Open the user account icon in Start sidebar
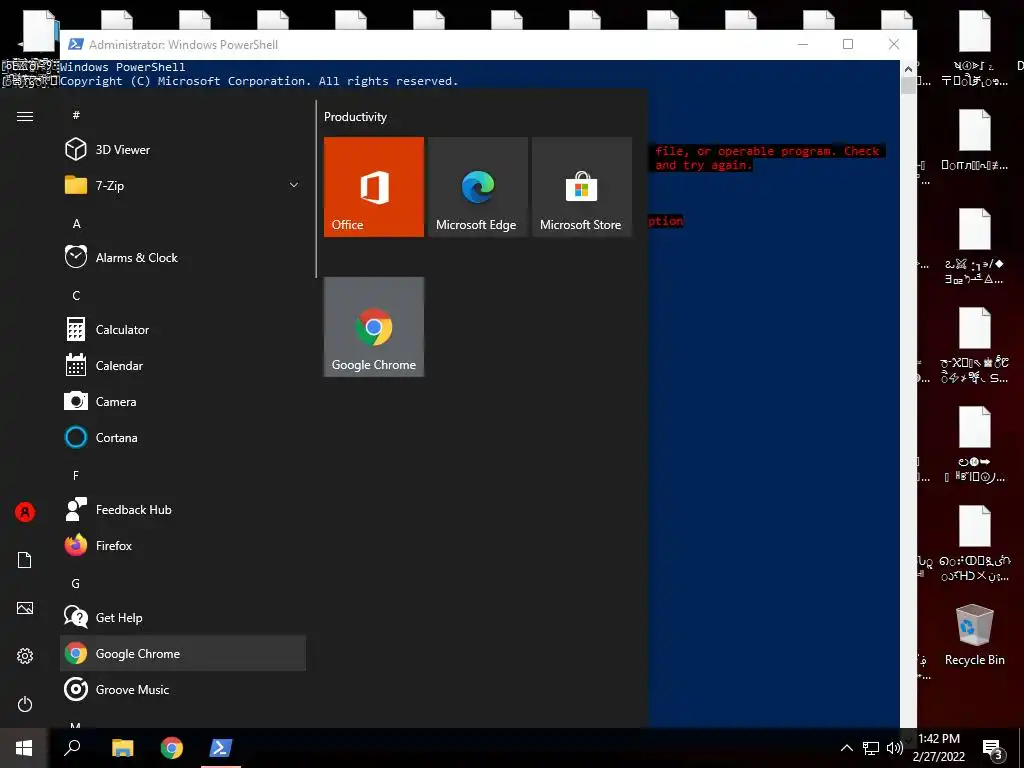 [x=25, y=512]
